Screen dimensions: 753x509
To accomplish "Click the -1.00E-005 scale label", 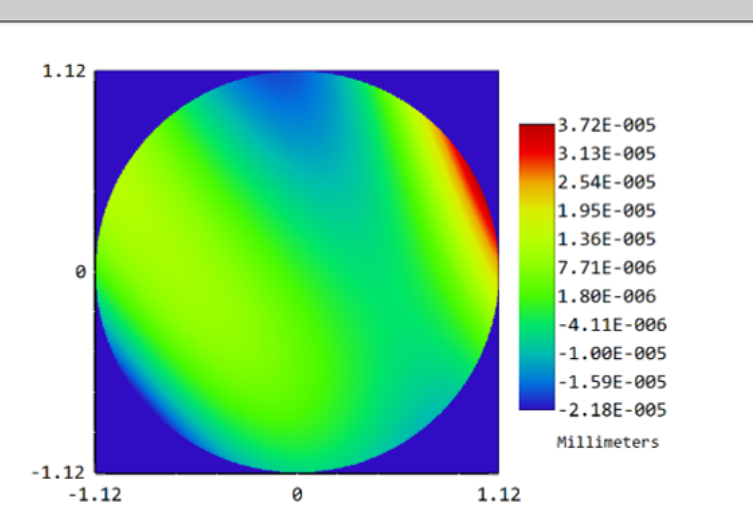I will coord(612,353).
